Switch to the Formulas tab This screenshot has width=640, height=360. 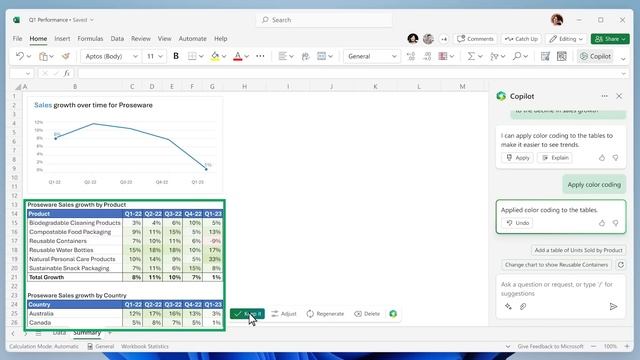point(90,39)
